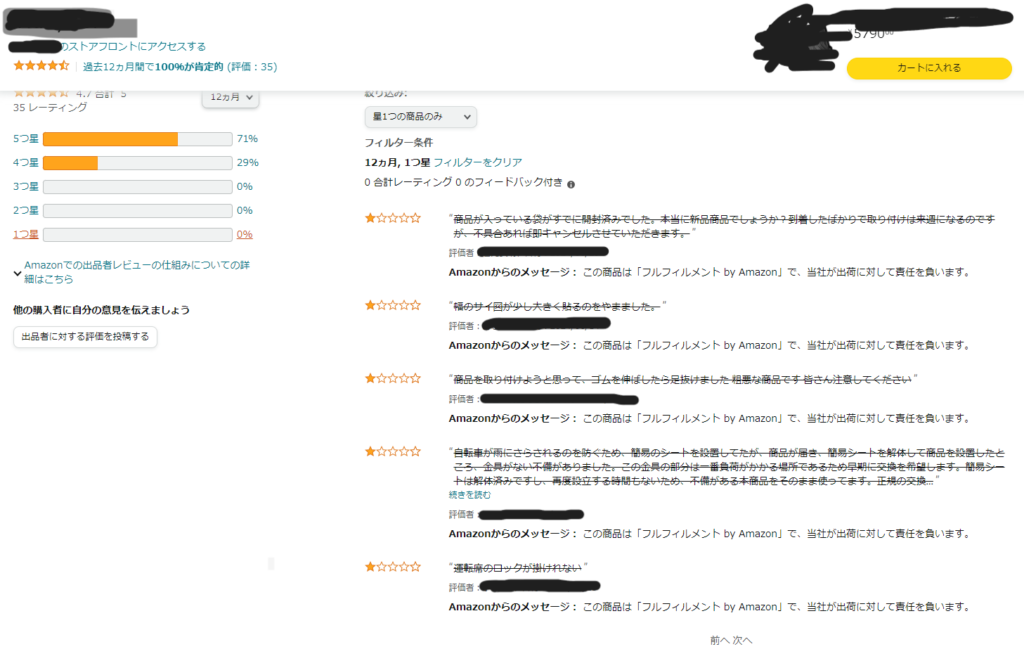
Task: Select the 1つ星 rating label
Action: [x=26, y=234]
